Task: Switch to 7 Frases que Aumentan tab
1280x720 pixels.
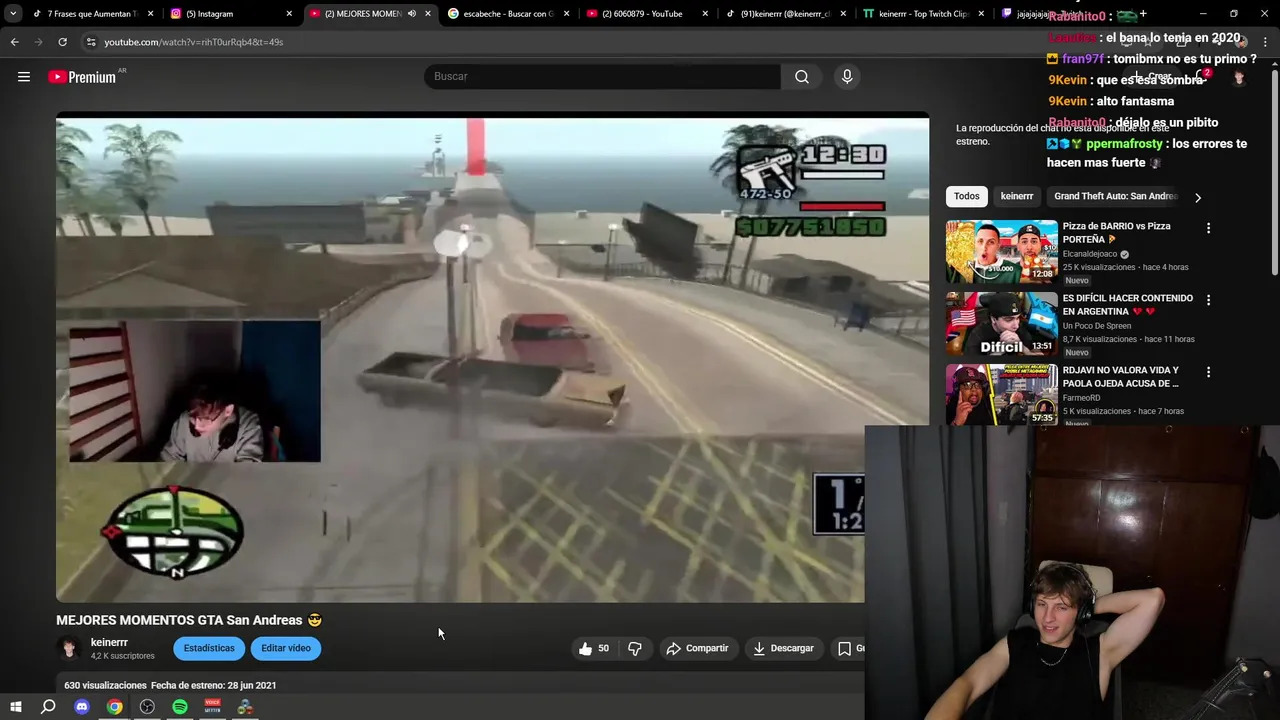Action: click(83, 14)
